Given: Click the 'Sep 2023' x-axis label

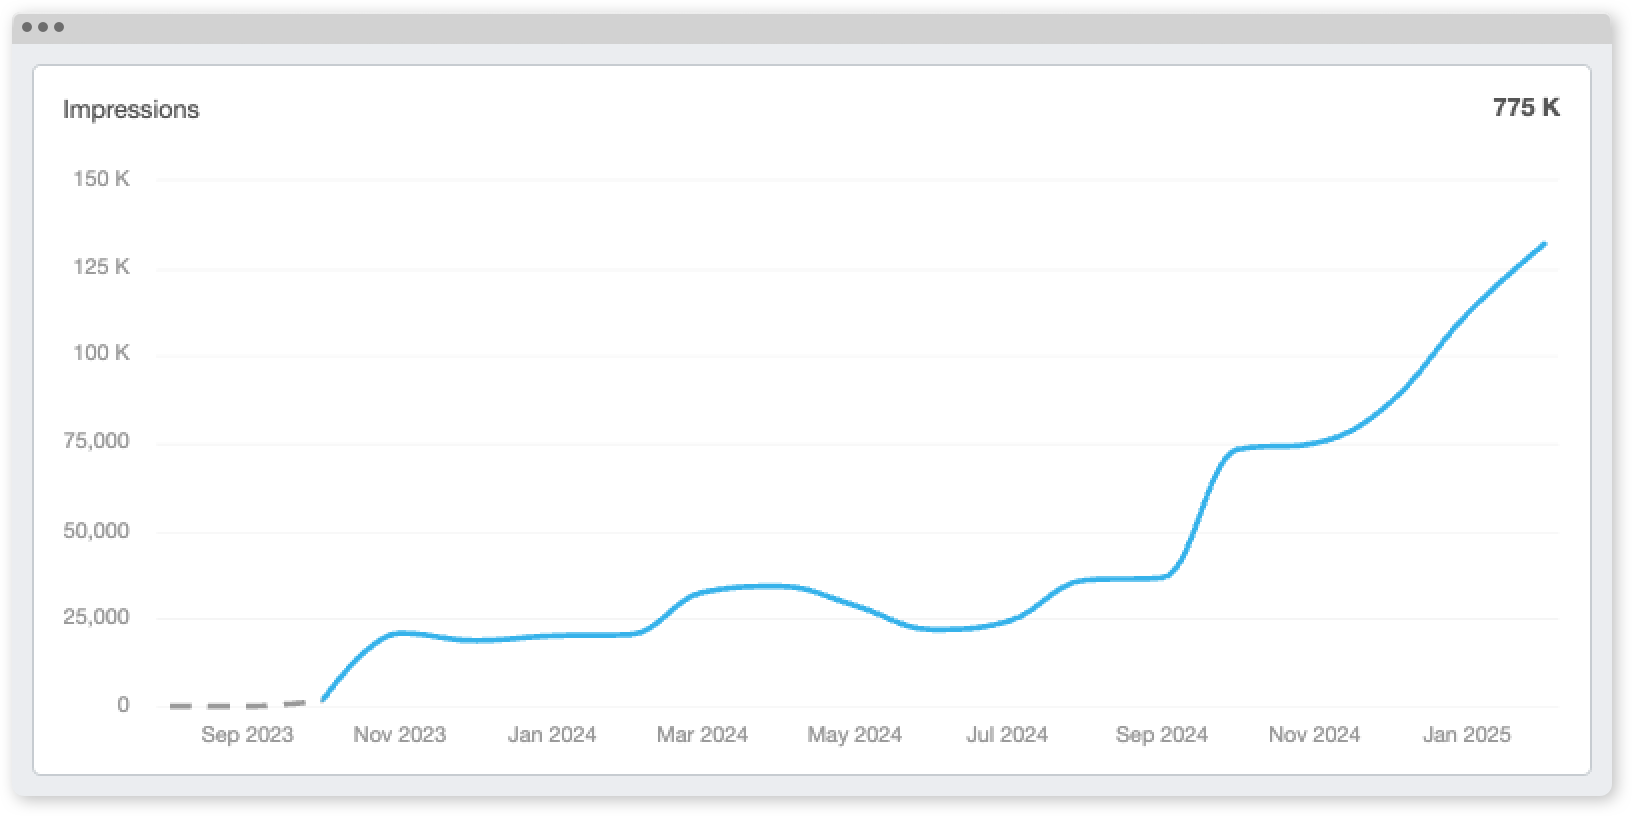Looking at the screenshot, I should [x=247, y=735].
